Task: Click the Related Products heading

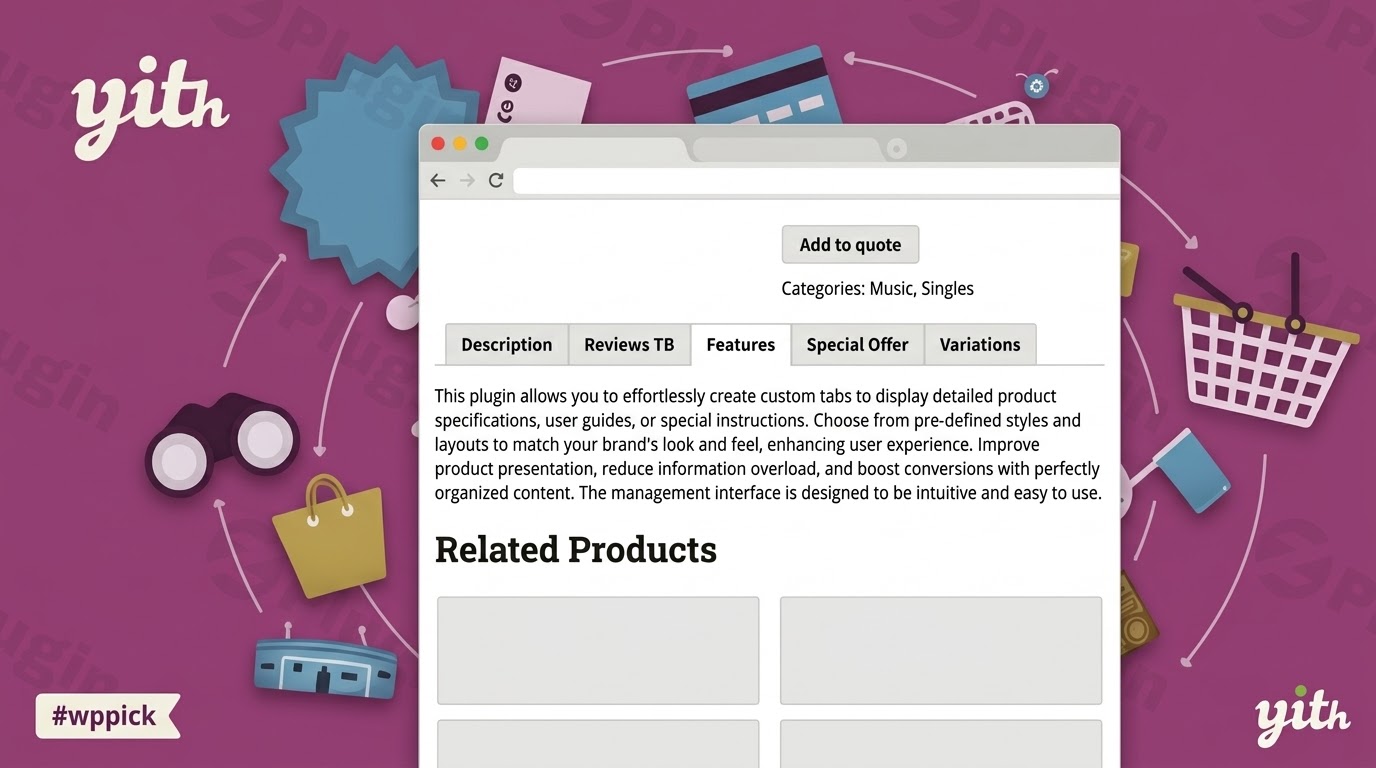Action: [576, 549]
